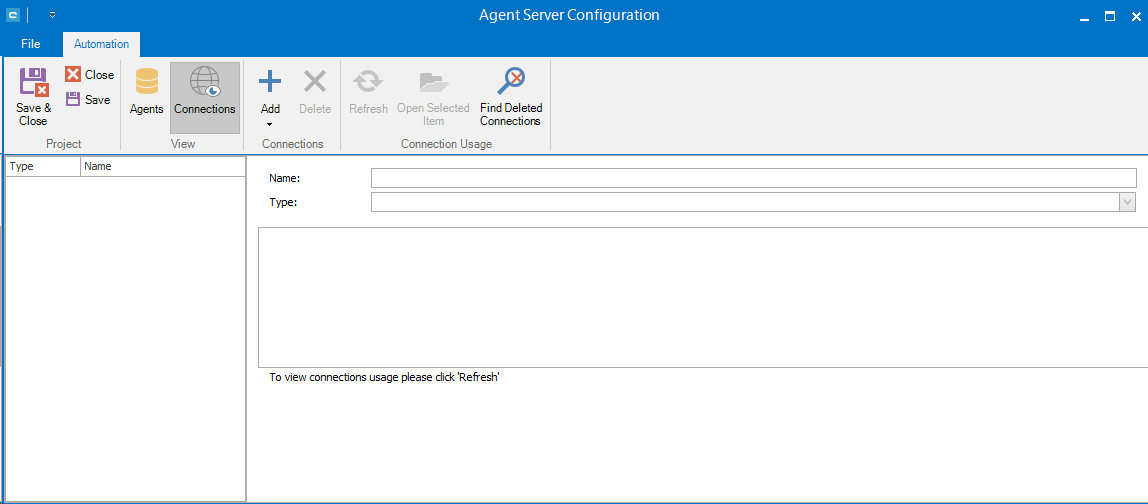Expand the Type combo box

tap(1128, 202)
